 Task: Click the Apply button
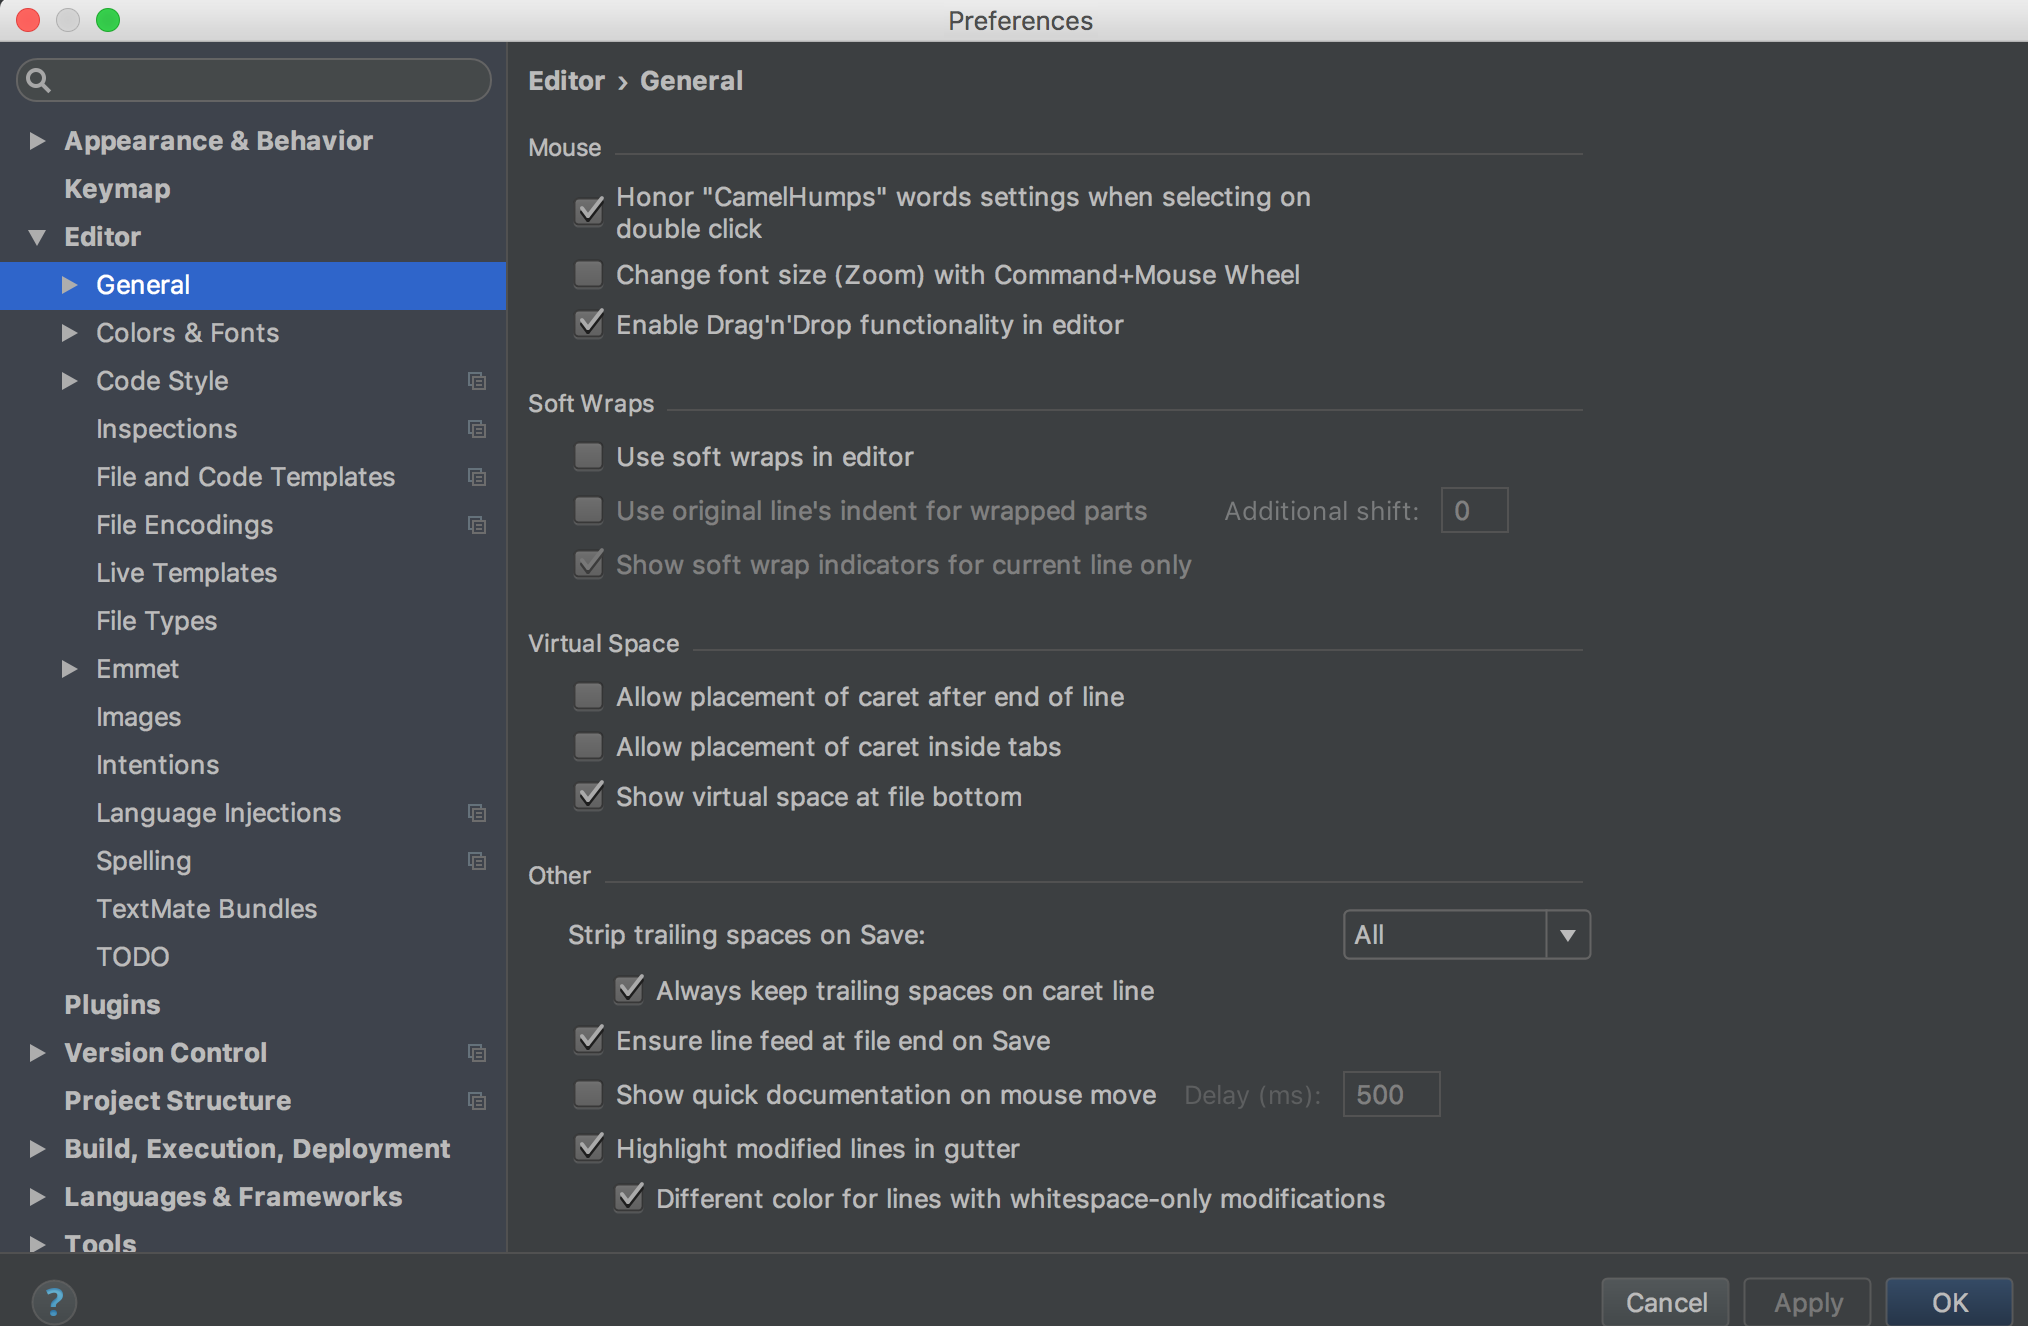(1808, 1302)
